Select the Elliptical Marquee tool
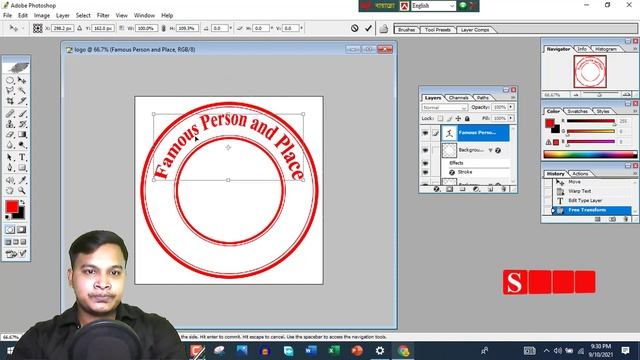The width and height of the screenshot is (640, 360). click(x=10, y=80)
